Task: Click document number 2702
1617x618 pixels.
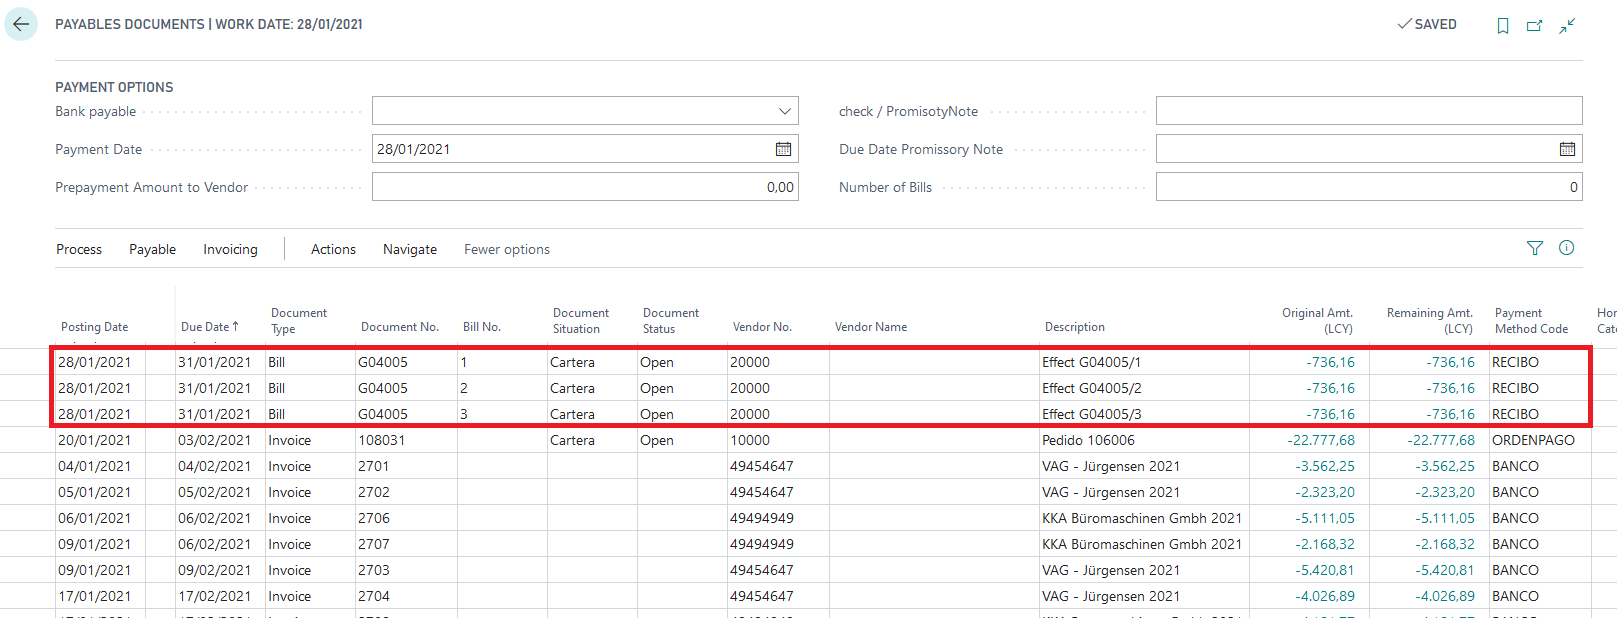Action: [x=374, y=492]
